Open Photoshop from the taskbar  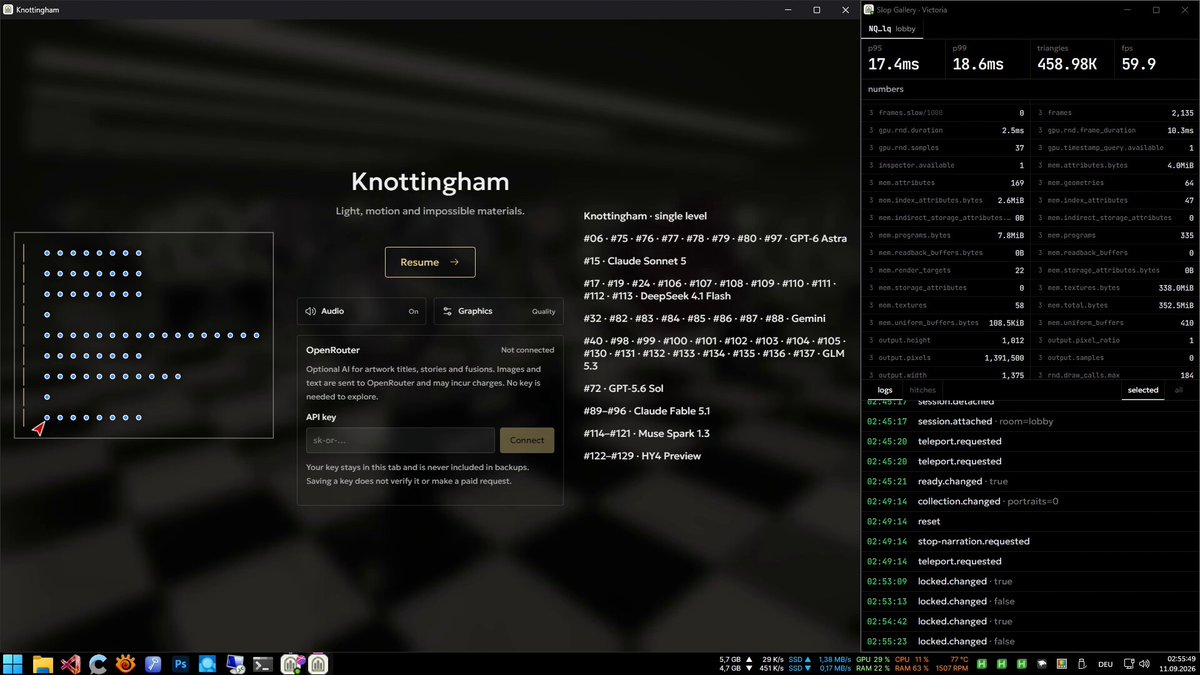click(x=181, y=663)
